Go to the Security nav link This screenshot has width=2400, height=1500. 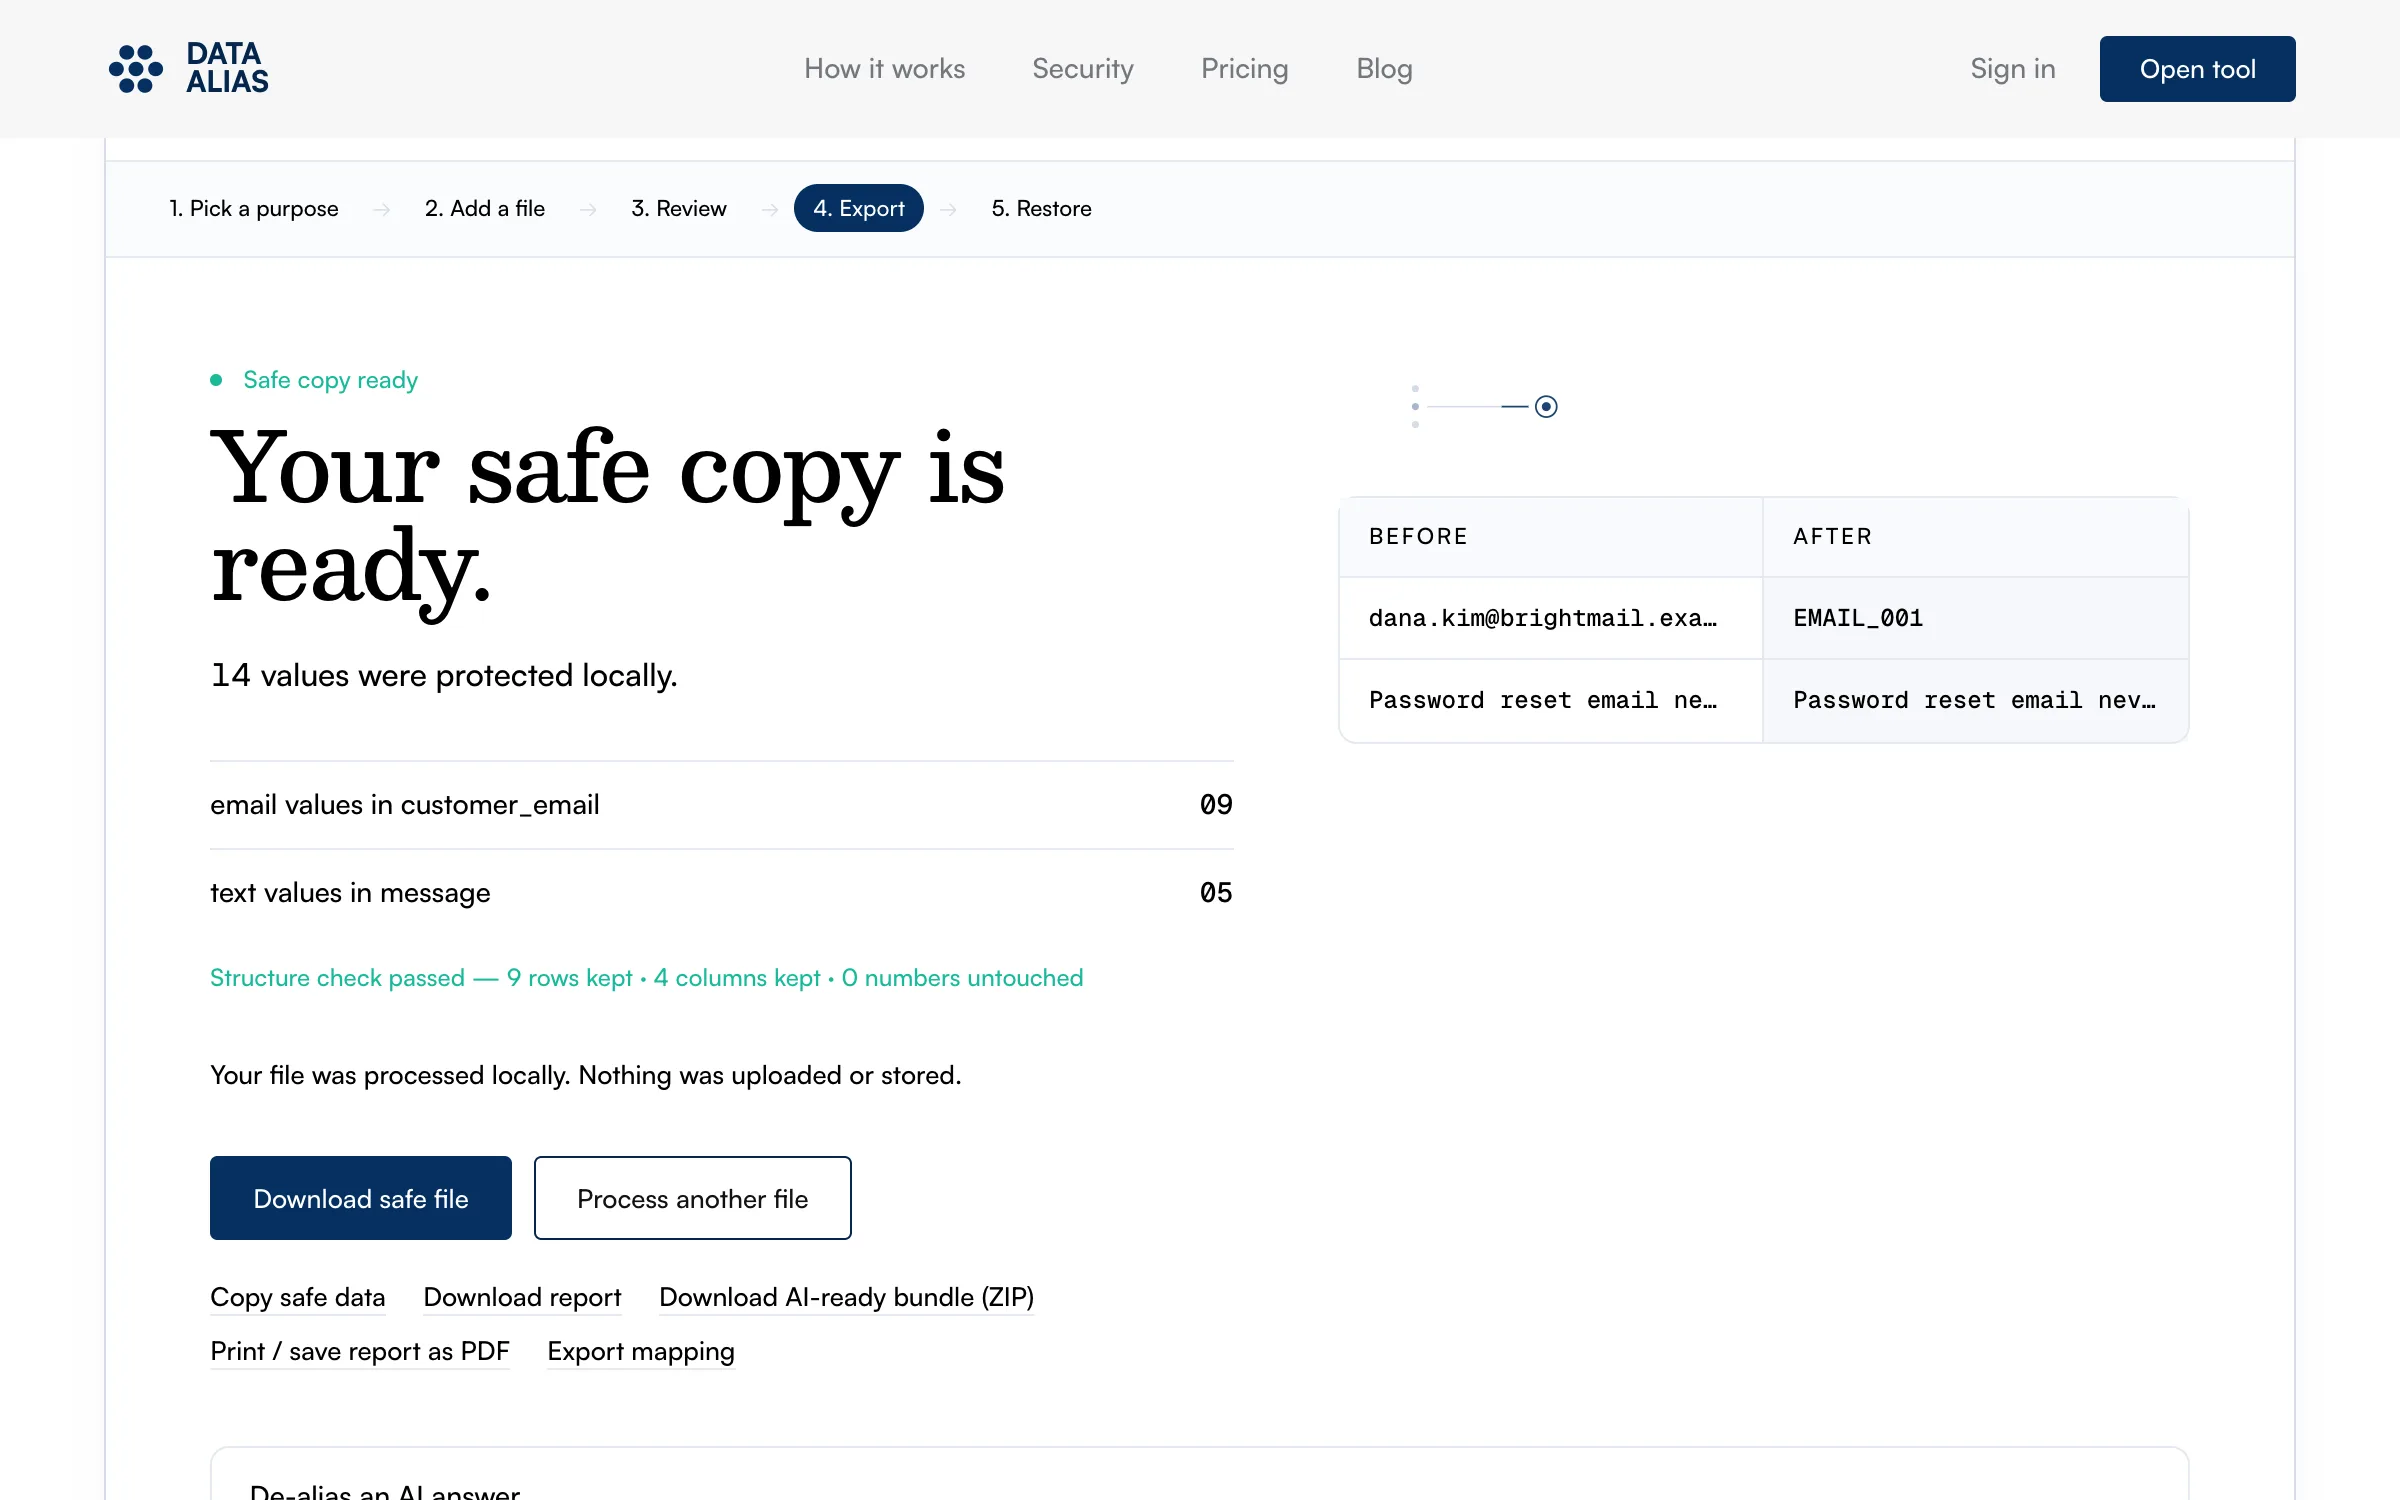pyautogui.click(x=1082, y=69)
